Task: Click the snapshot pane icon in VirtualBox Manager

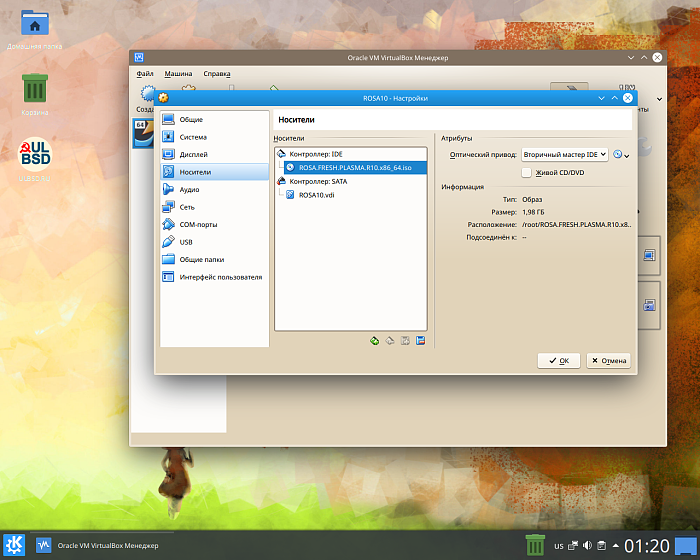Action: point(649,305)
